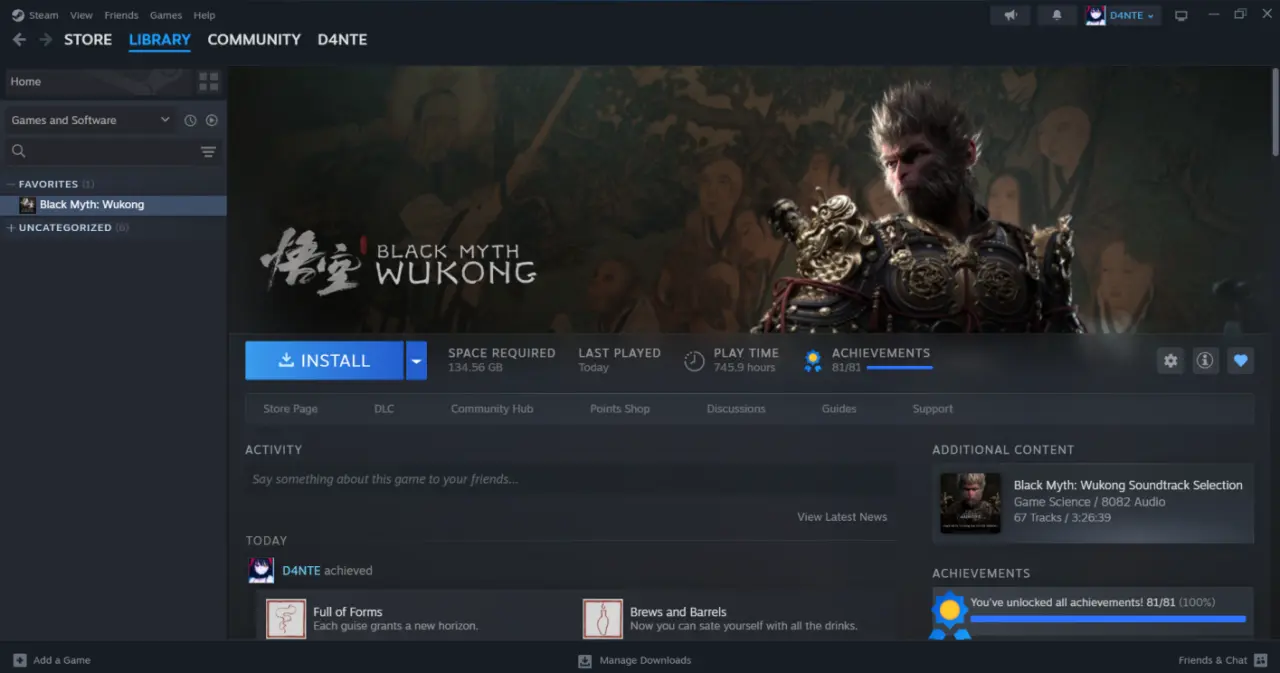The width and height of the screenshot is (1280, 673).
Task: Click the play time clock icon
Action: pyautogui.click(x=694, y=361)
